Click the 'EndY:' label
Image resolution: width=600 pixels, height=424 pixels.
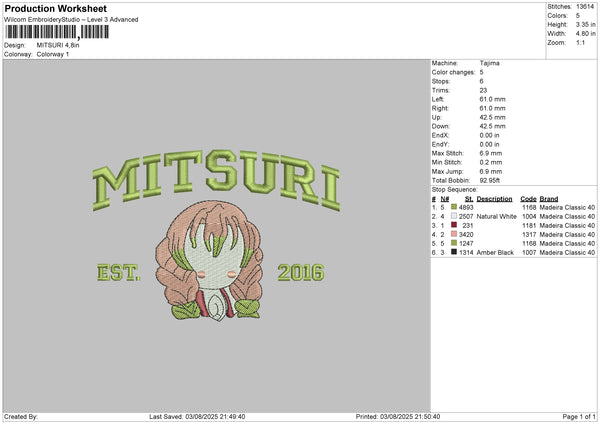click(440, 144)
